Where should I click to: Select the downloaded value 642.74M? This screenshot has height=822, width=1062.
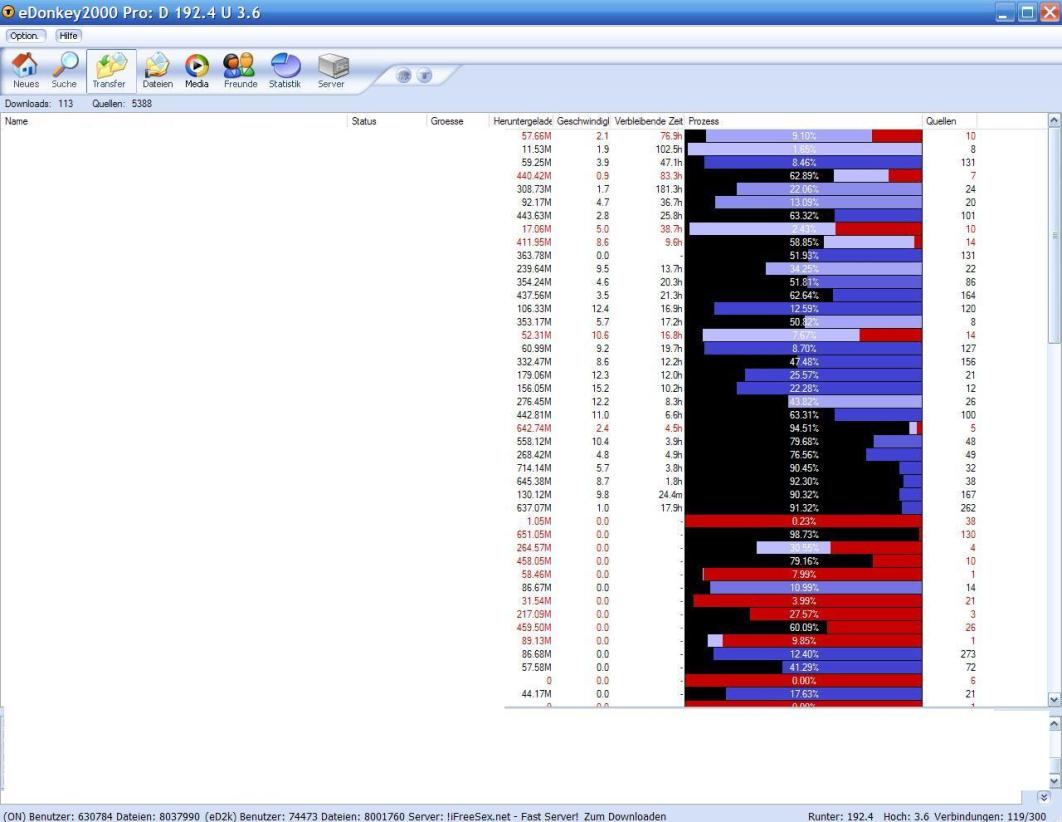click(534, 428)
